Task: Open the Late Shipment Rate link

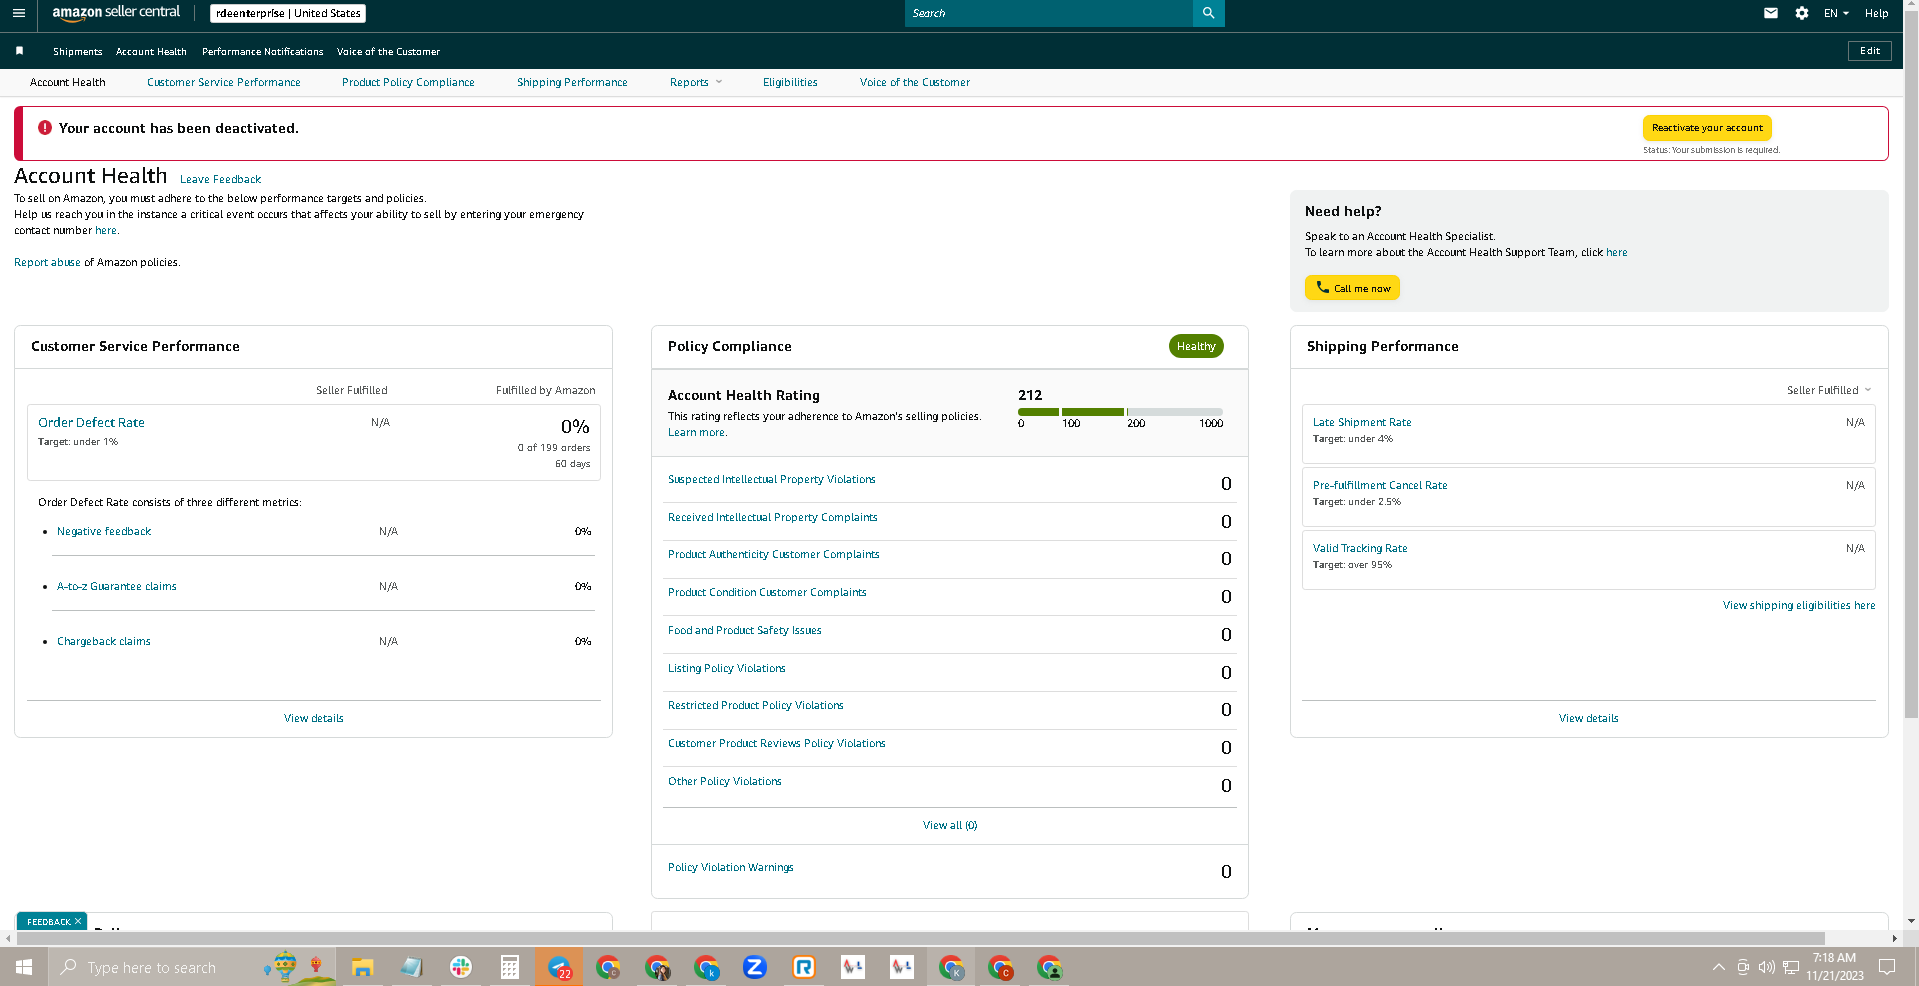Action: coord(1362,422)
